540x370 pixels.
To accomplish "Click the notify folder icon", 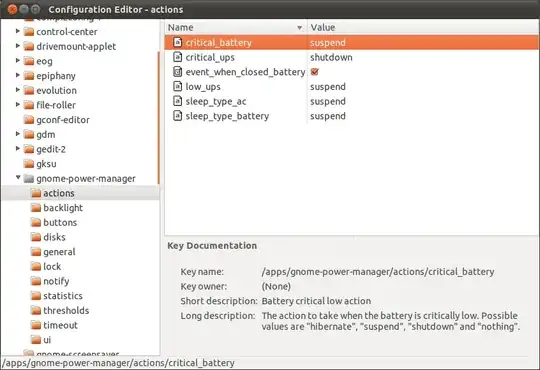I will [x=36, y=281].
